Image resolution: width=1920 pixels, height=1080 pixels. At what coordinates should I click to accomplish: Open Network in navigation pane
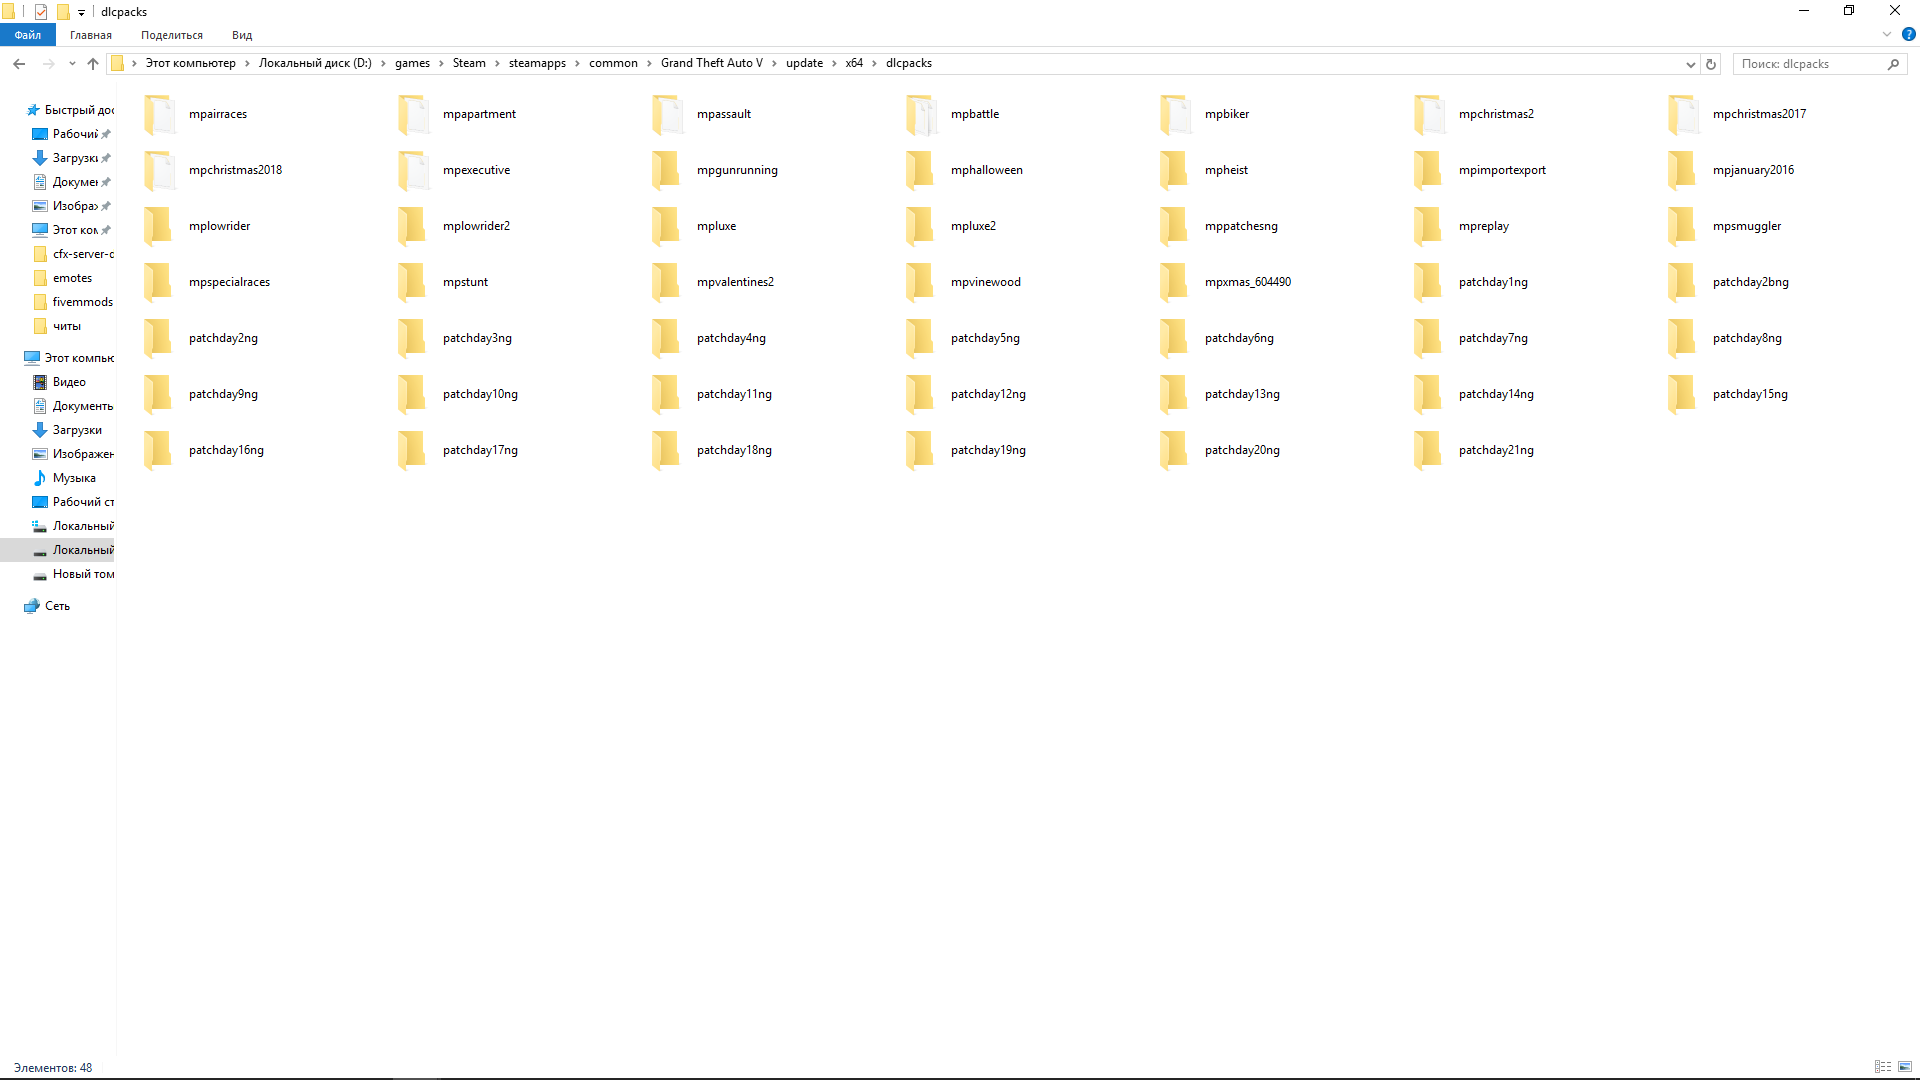click(x=57, y=606)
